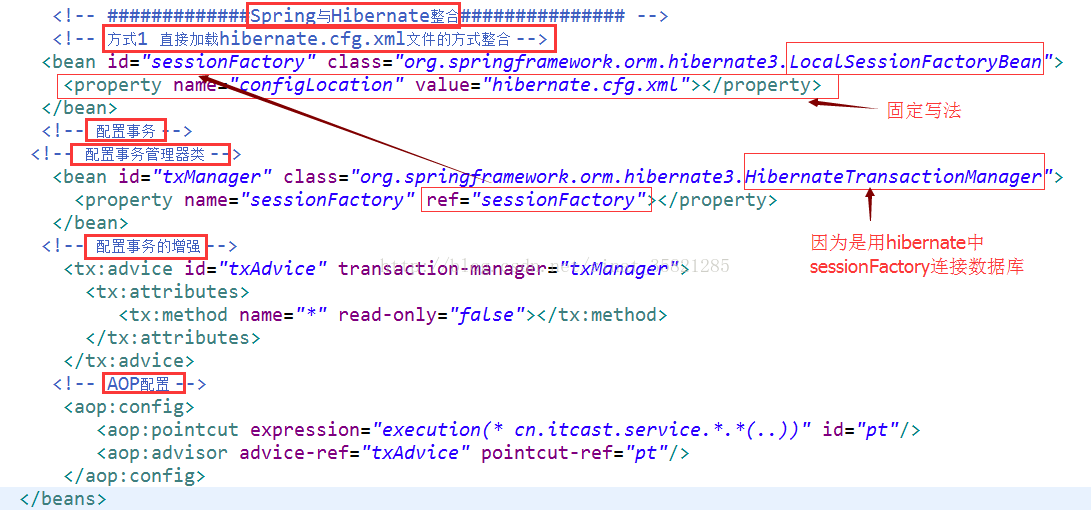Image resolution: width=1091 pixels, height=511 pixels.
Task: Click the closing </tx:attributes> tag
Action: click(x=173, y=338)
